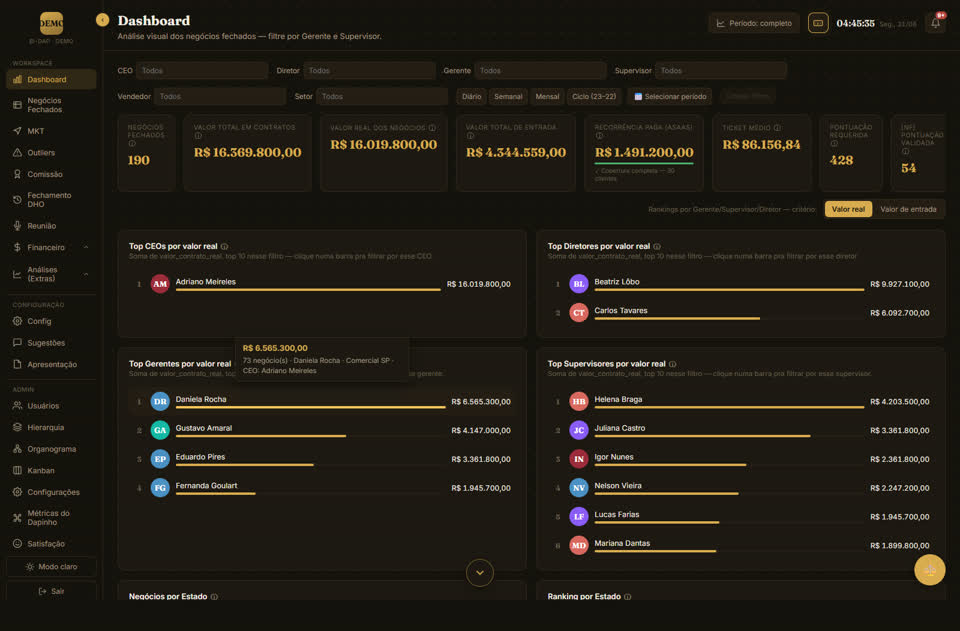Open the Gerente filter dropdown
This screenshot has width=960, height=631.
(x=540, y=70)
